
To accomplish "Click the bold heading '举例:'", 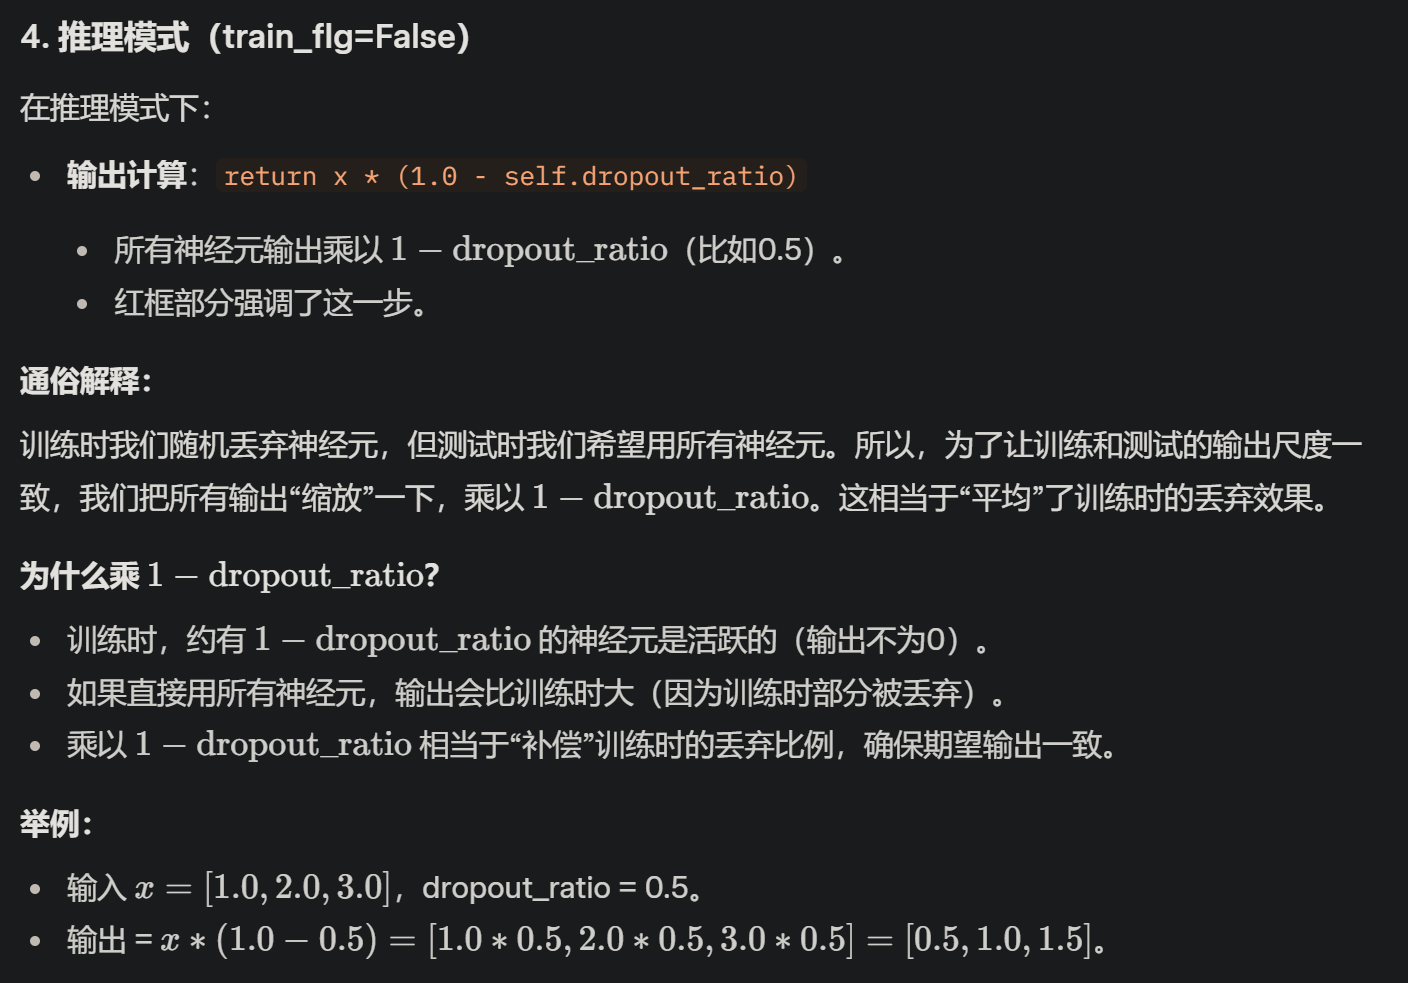I will [57, 824].
